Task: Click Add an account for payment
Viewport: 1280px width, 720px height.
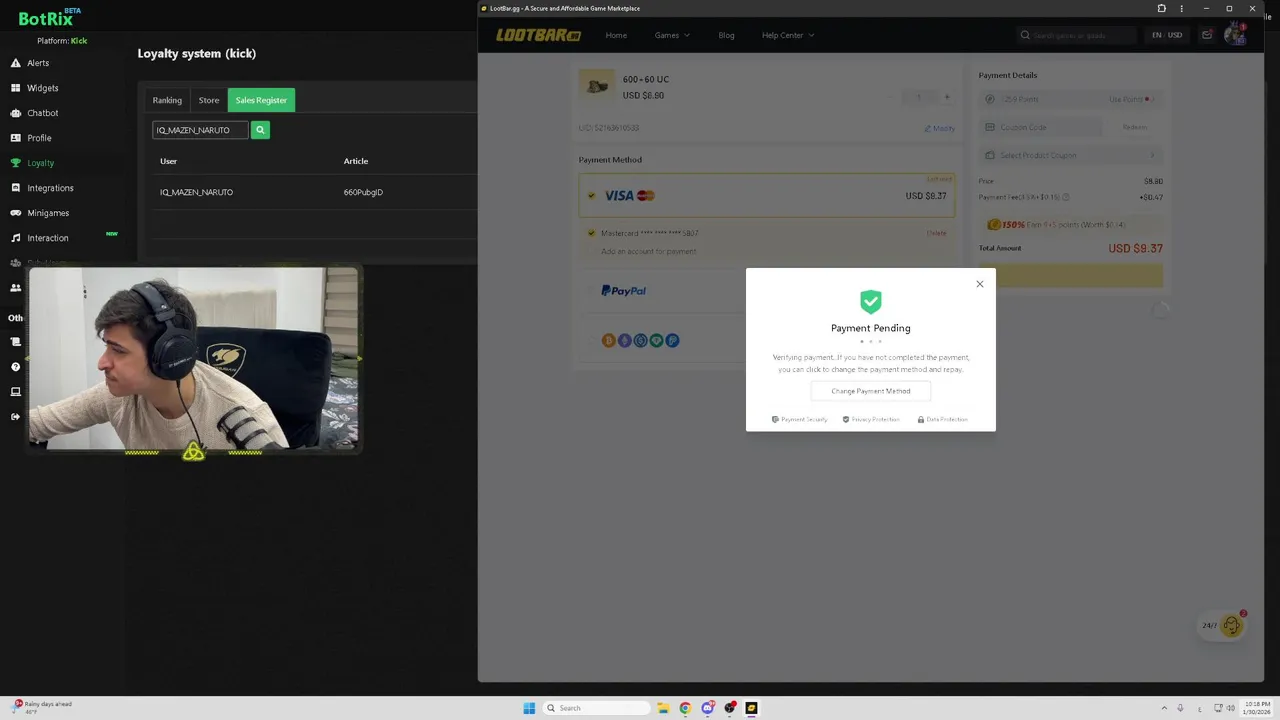Action: (648, 251)
